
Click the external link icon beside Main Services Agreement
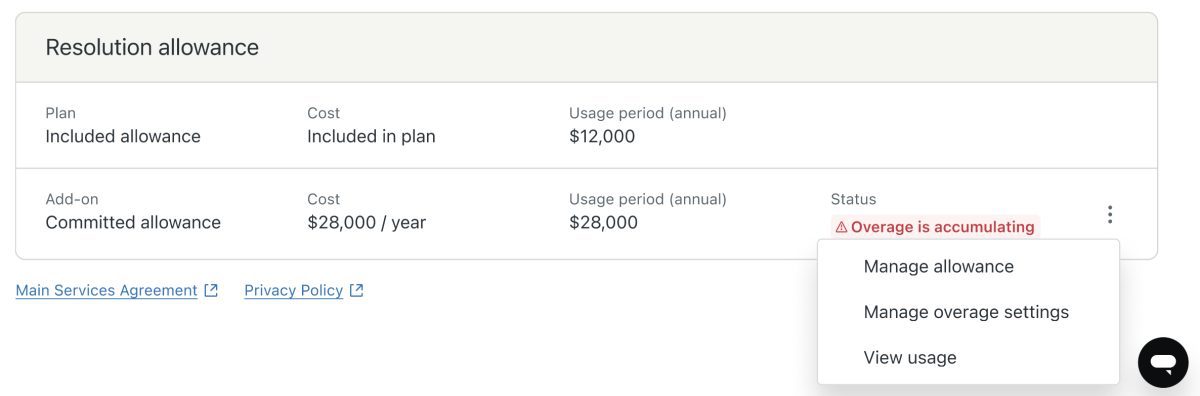coord(211,290)
